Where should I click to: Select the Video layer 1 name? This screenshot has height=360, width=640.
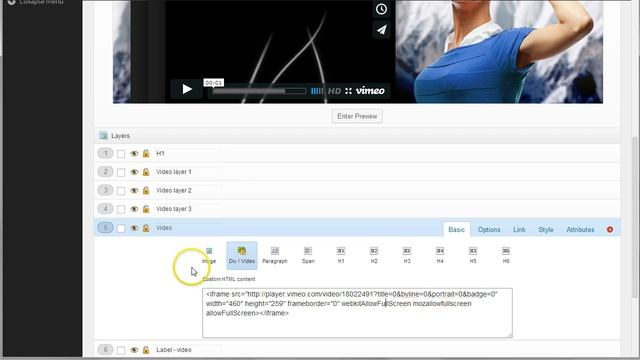[x=174, y=172]
